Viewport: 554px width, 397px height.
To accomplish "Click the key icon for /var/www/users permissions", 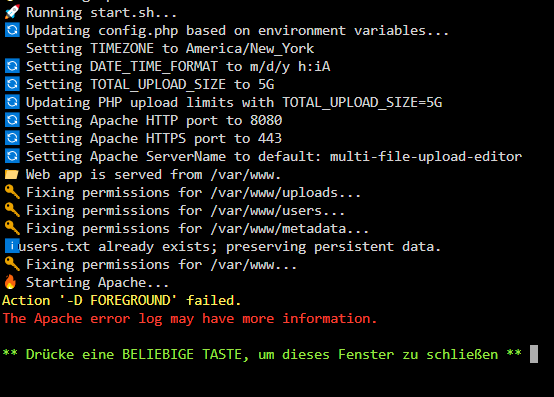I will tap(12, 210).
